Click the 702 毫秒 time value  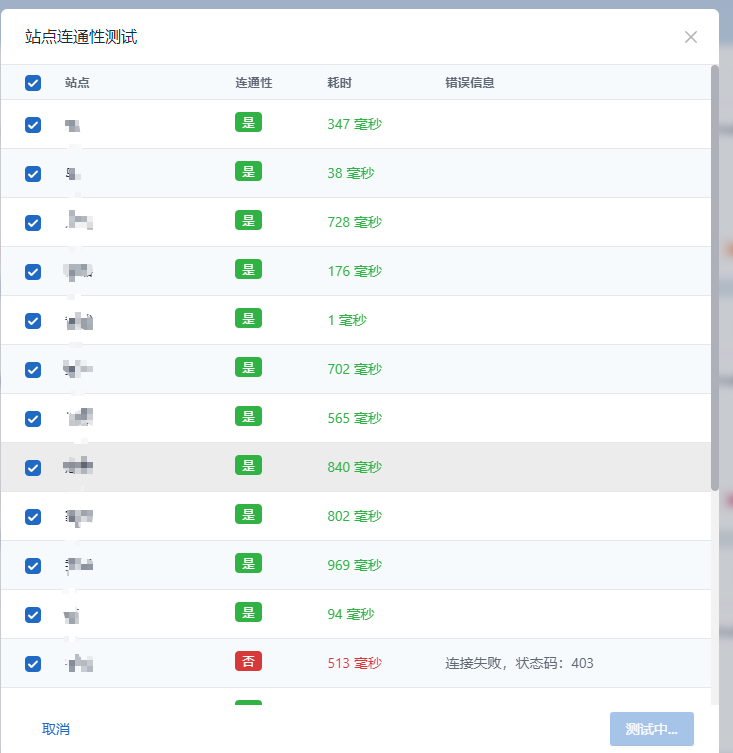tap(354, 369)
